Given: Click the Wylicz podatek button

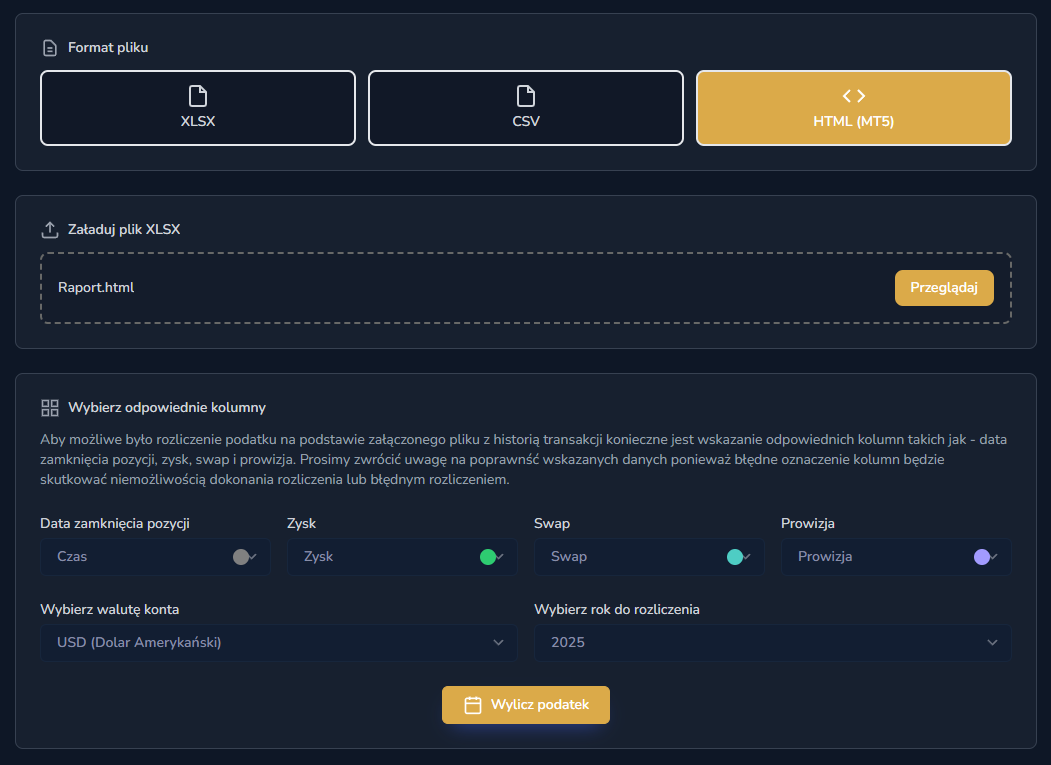Looking at the screenshot, I should click(526, 705).
